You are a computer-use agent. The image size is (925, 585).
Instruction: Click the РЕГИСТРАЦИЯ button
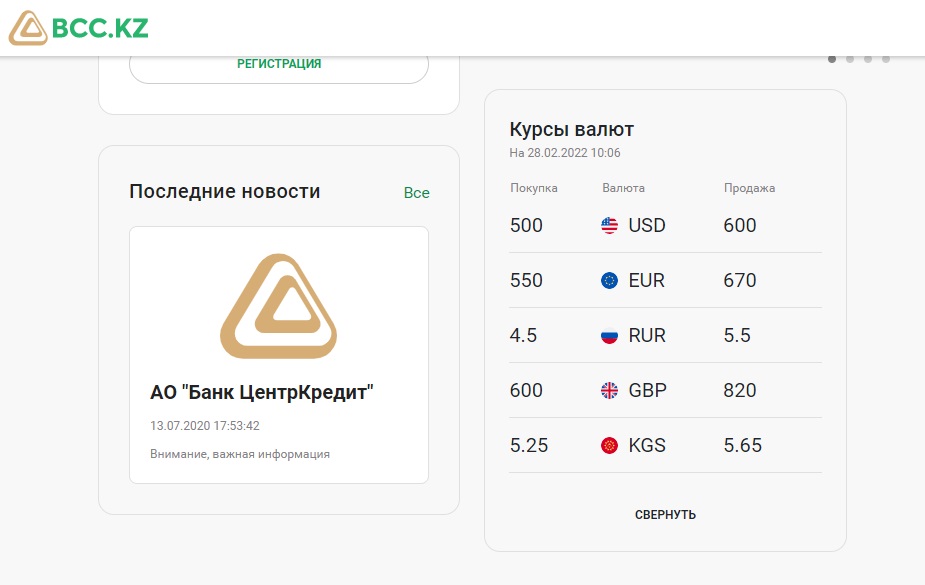279,64
